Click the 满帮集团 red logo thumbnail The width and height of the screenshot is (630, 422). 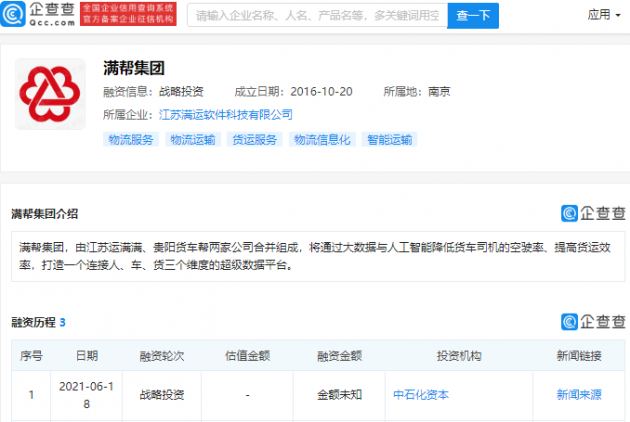[x=50, y=94]
